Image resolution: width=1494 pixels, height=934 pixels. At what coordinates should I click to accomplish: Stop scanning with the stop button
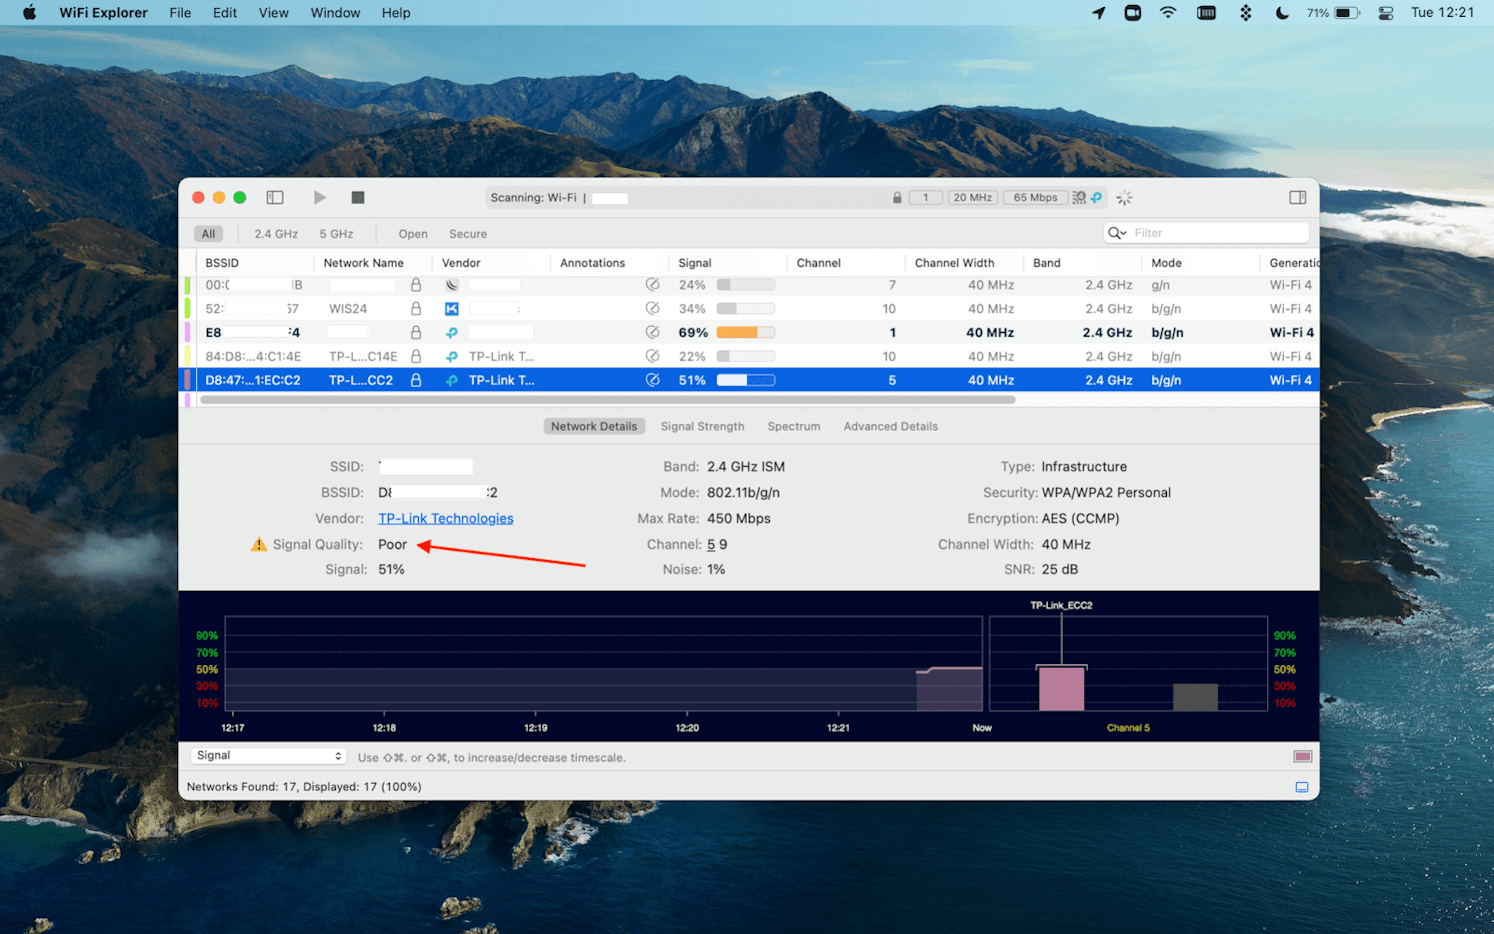(358, 198)
